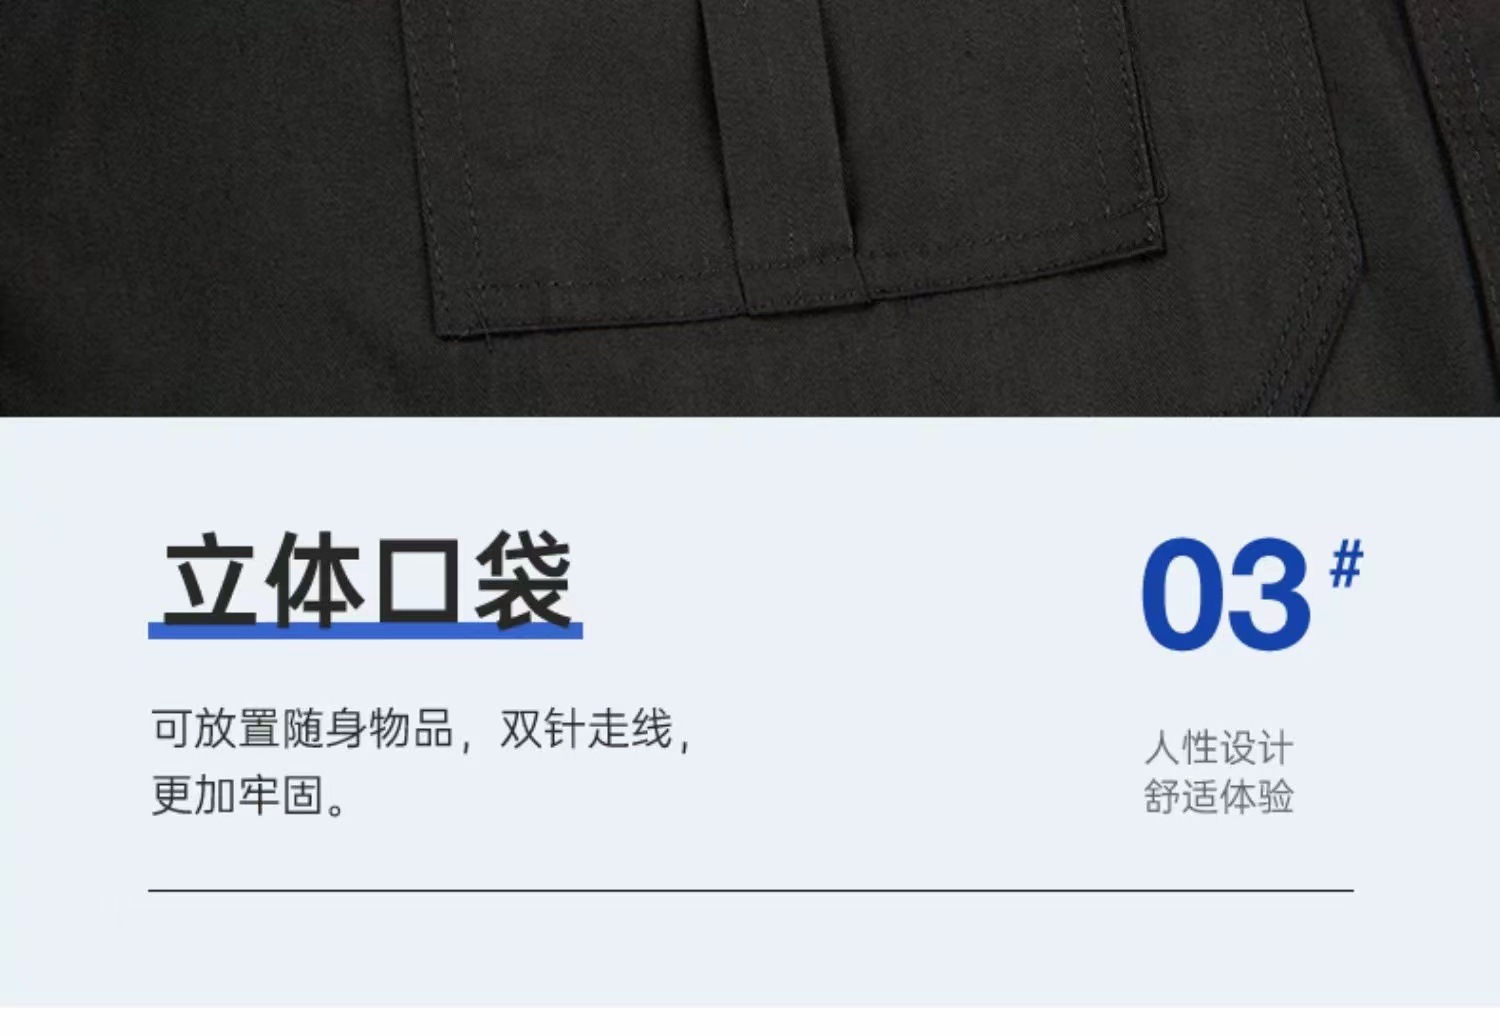This screenshot has height=1036, width=1500.
Task: Click the 人性设计 text
Action: (1219, 748)
